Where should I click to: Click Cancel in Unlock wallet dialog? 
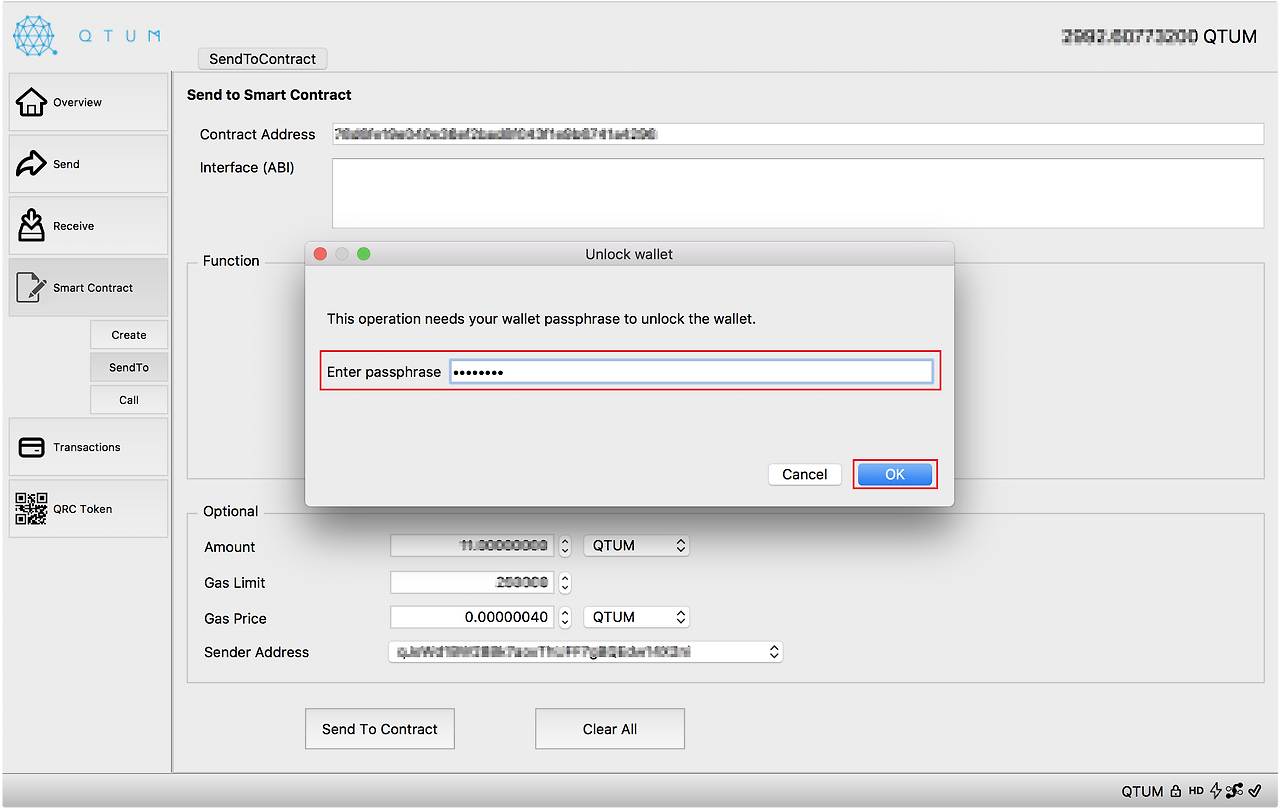coord(805,474)
